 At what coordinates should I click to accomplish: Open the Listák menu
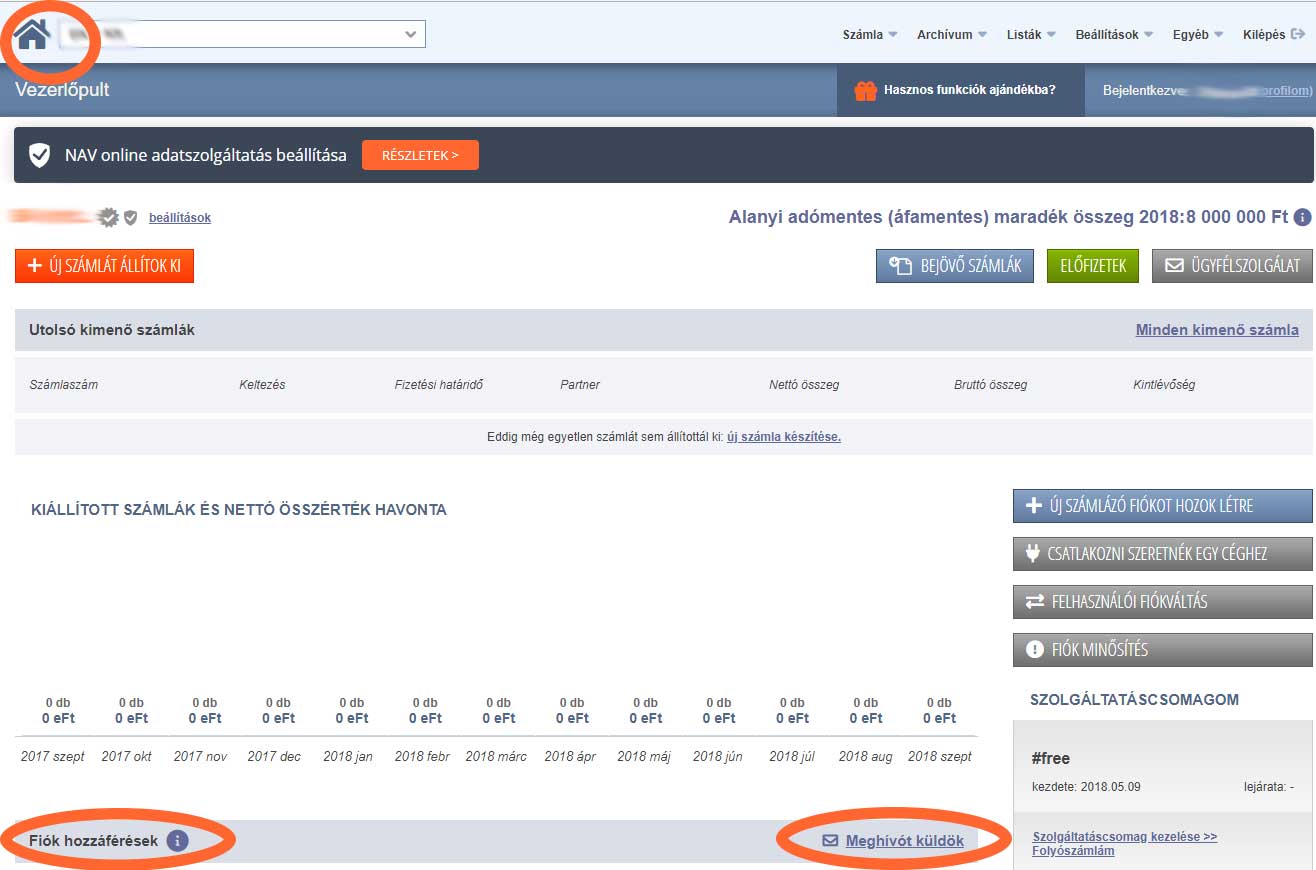pos(1031,35)
